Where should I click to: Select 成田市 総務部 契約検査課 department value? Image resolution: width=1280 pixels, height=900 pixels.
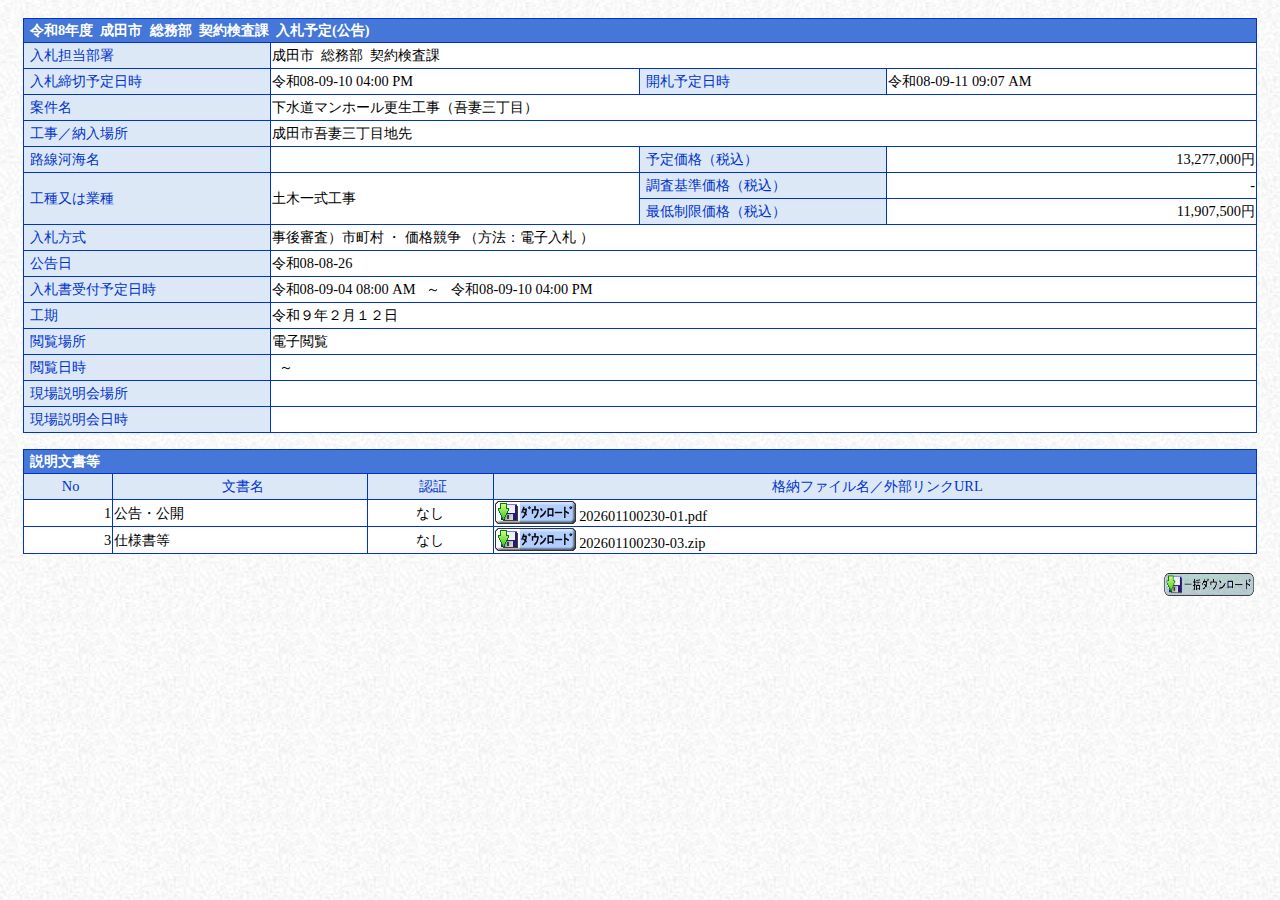356,56
